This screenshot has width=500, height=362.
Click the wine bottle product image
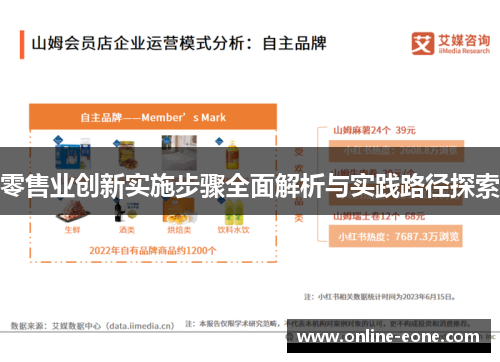(126, 211)
